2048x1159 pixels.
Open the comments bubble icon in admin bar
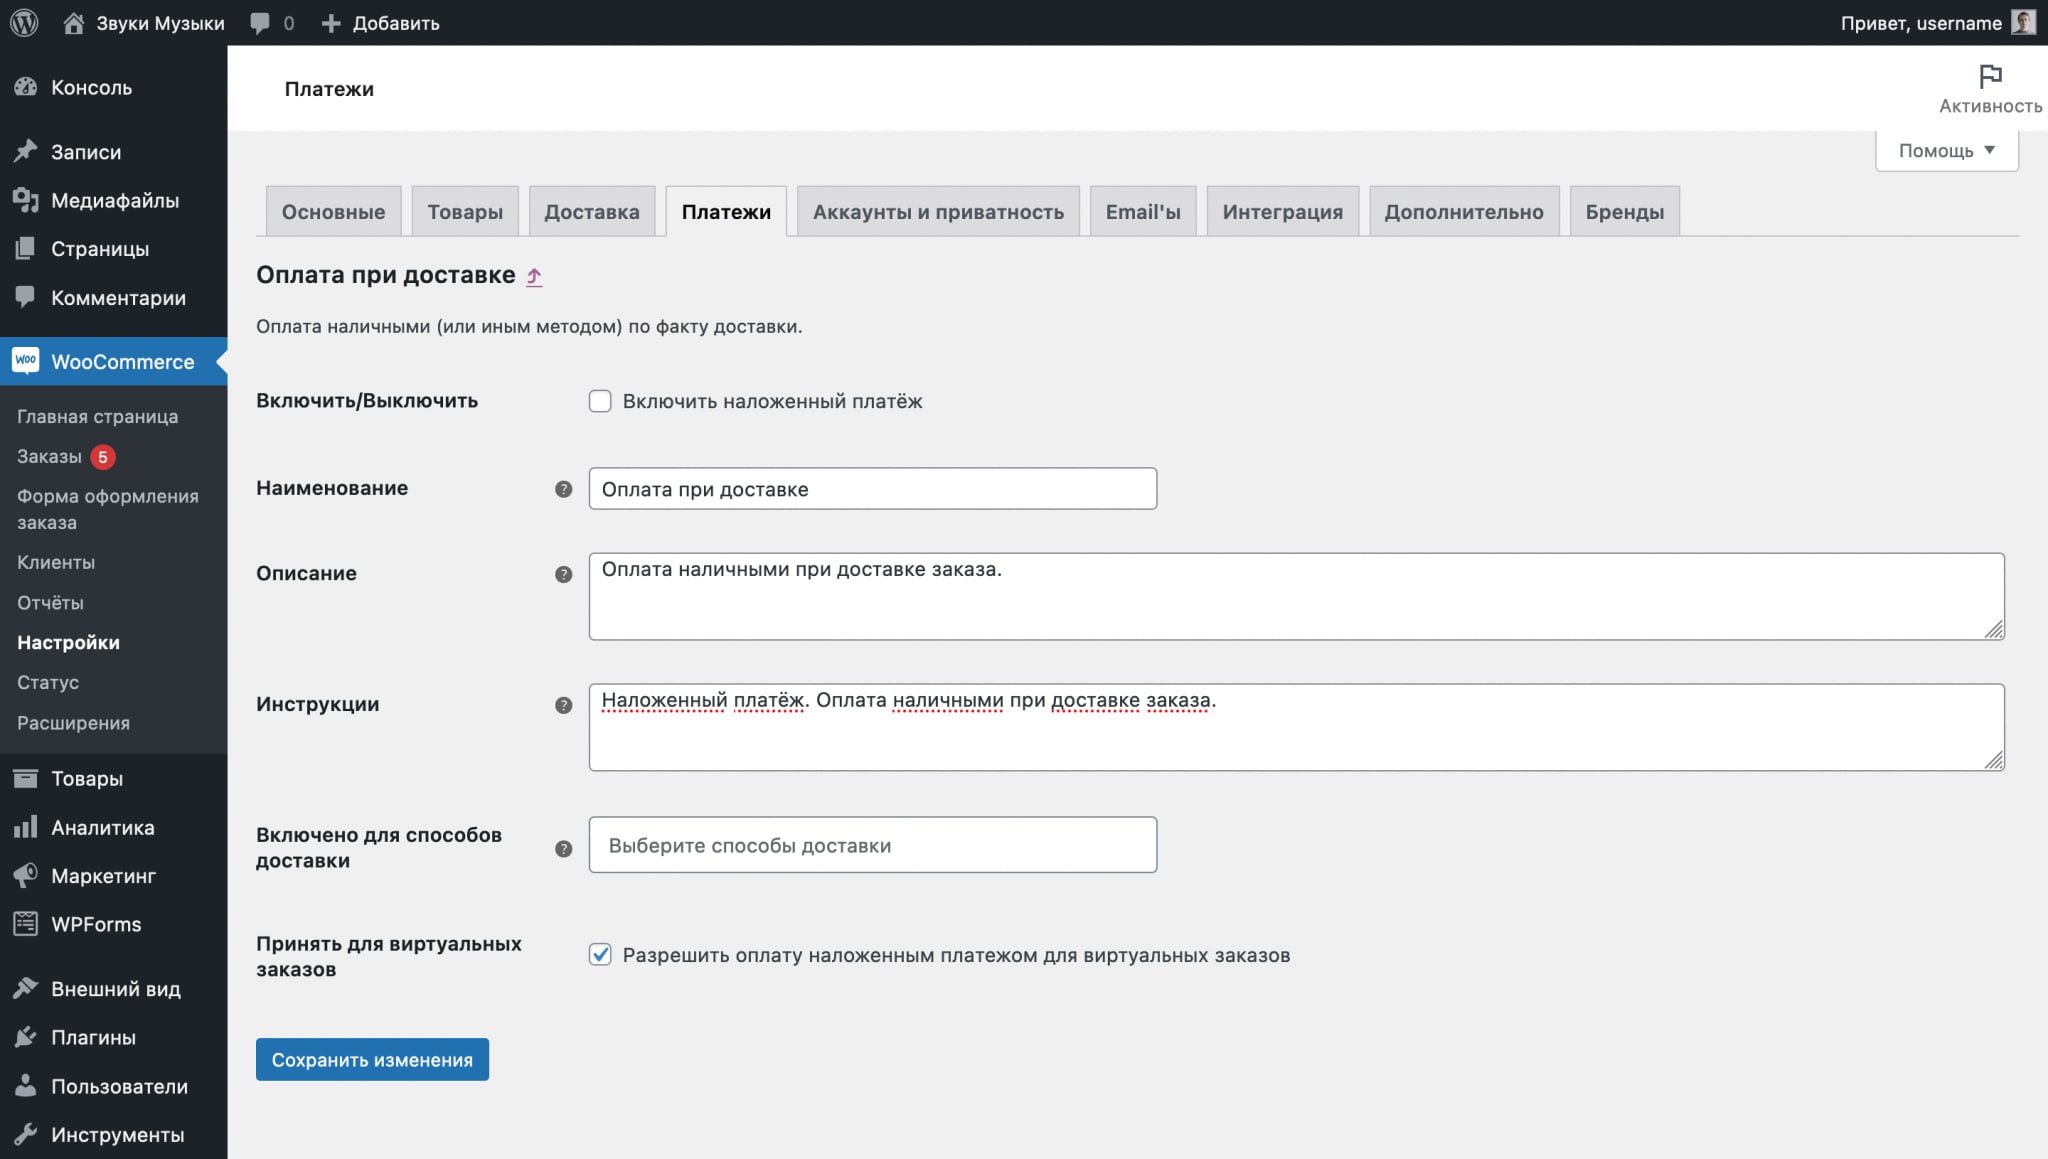click(x=260, y=23)
